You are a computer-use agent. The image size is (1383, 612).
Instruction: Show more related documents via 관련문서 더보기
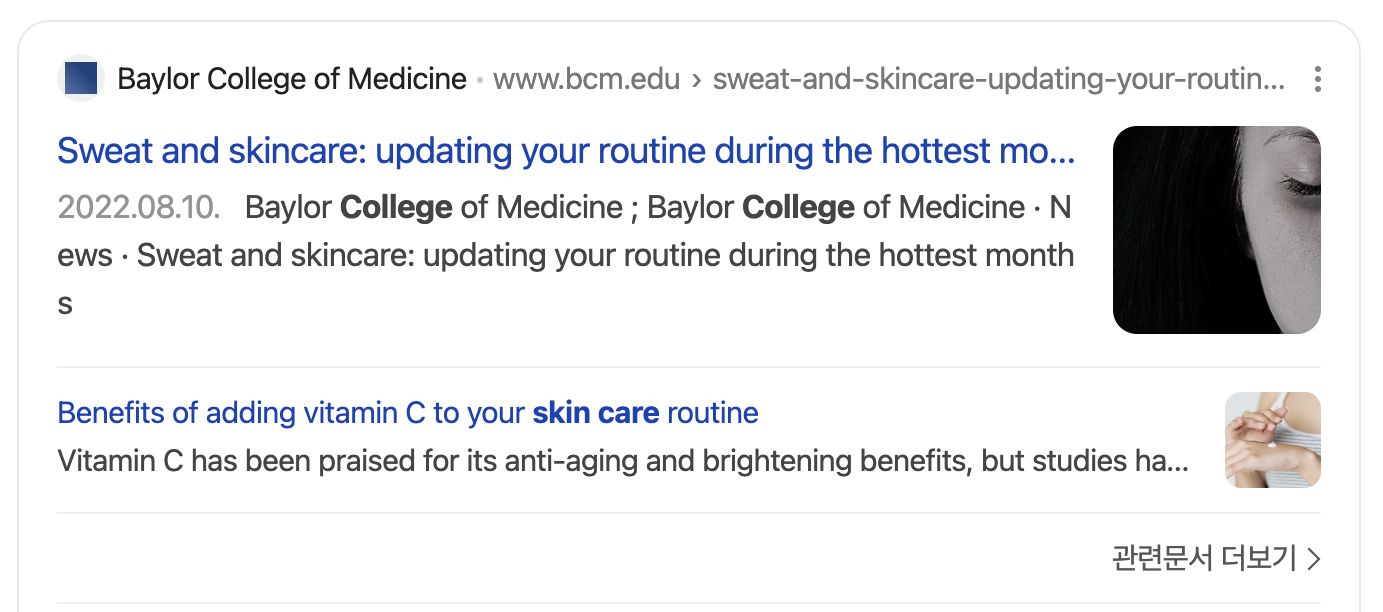coord(1205,558)
